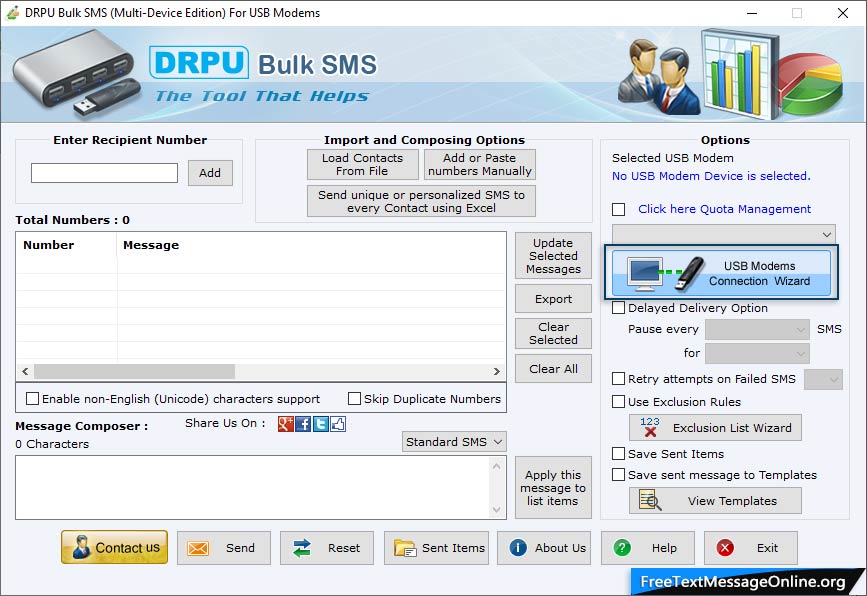Click the message composer text area
This screenshot has height=596, width=867.
point(252,488)
